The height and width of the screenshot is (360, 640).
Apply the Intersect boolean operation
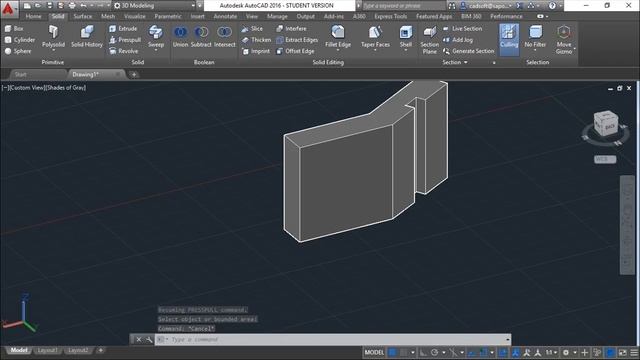point(224,37)
